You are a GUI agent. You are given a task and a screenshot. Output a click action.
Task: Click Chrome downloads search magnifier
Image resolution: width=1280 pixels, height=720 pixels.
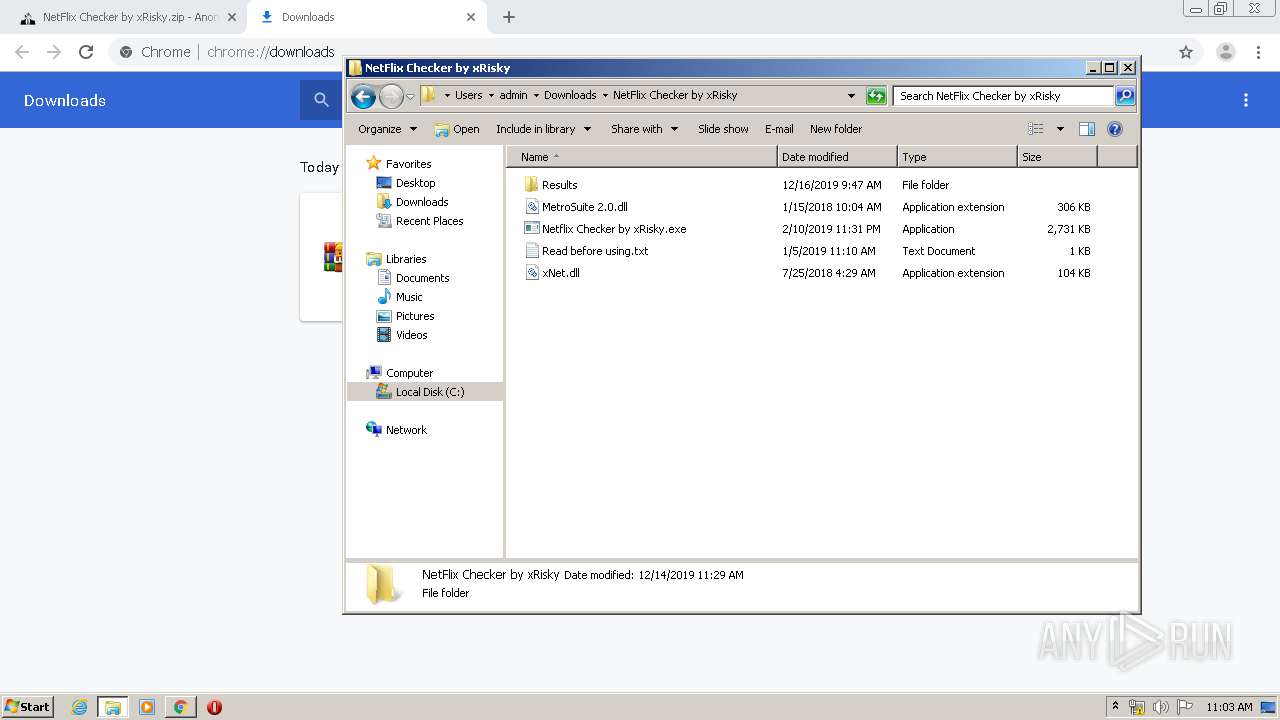[321, 100]
